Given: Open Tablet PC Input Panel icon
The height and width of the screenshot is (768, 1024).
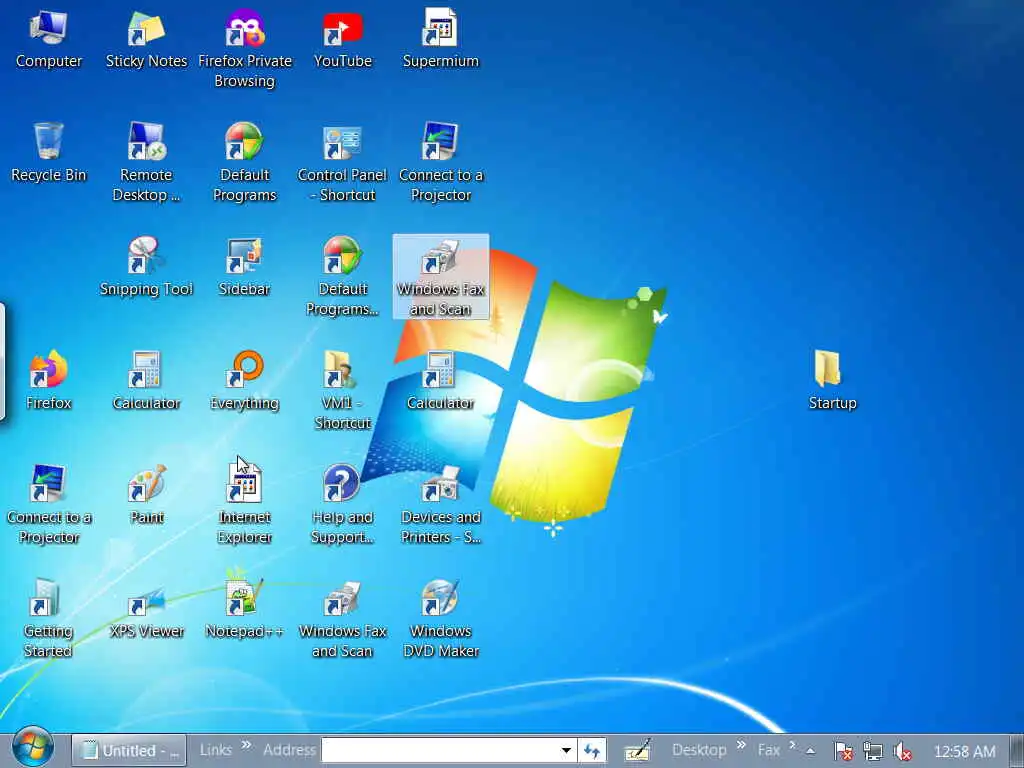Looking at the screenshot, I should 637,751.
